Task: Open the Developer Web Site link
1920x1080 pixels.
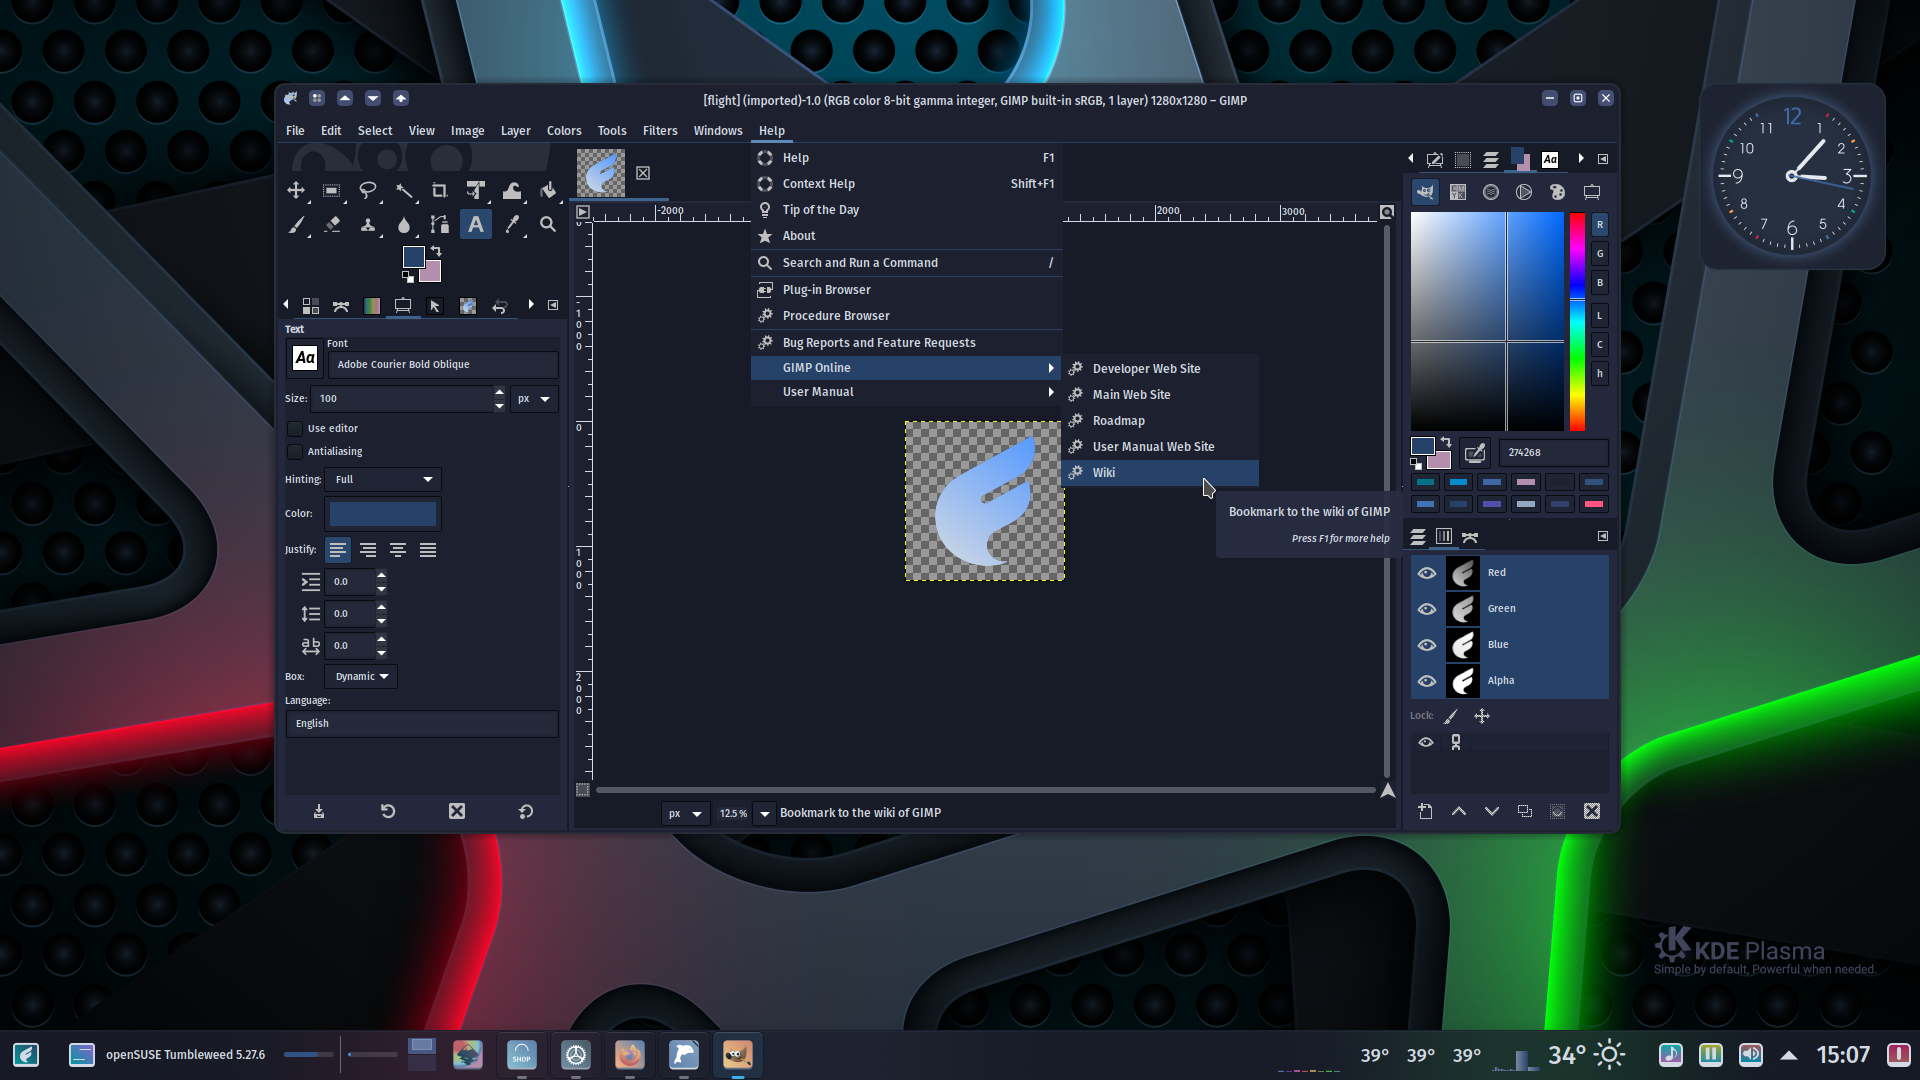Action: point(1160,369)
